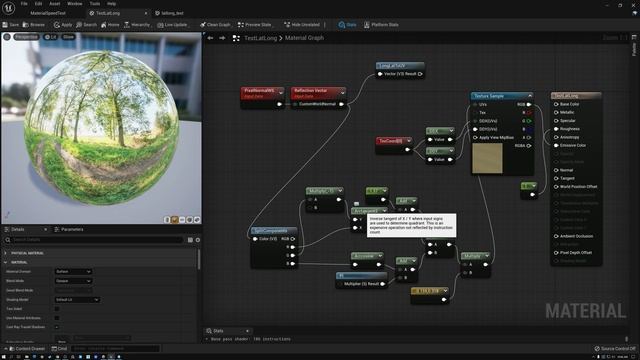Collapse the Arccosine node

380,256
